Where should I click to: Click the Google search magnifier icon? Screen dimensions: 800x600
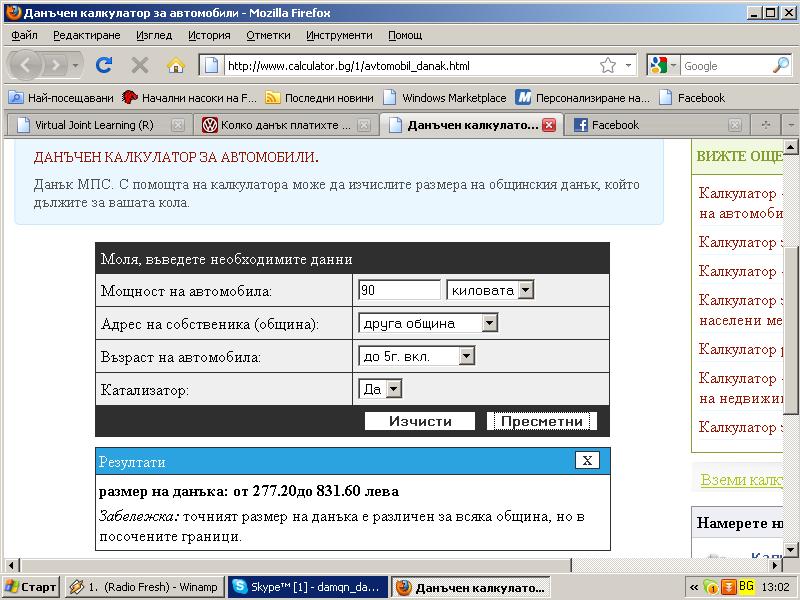781,66
